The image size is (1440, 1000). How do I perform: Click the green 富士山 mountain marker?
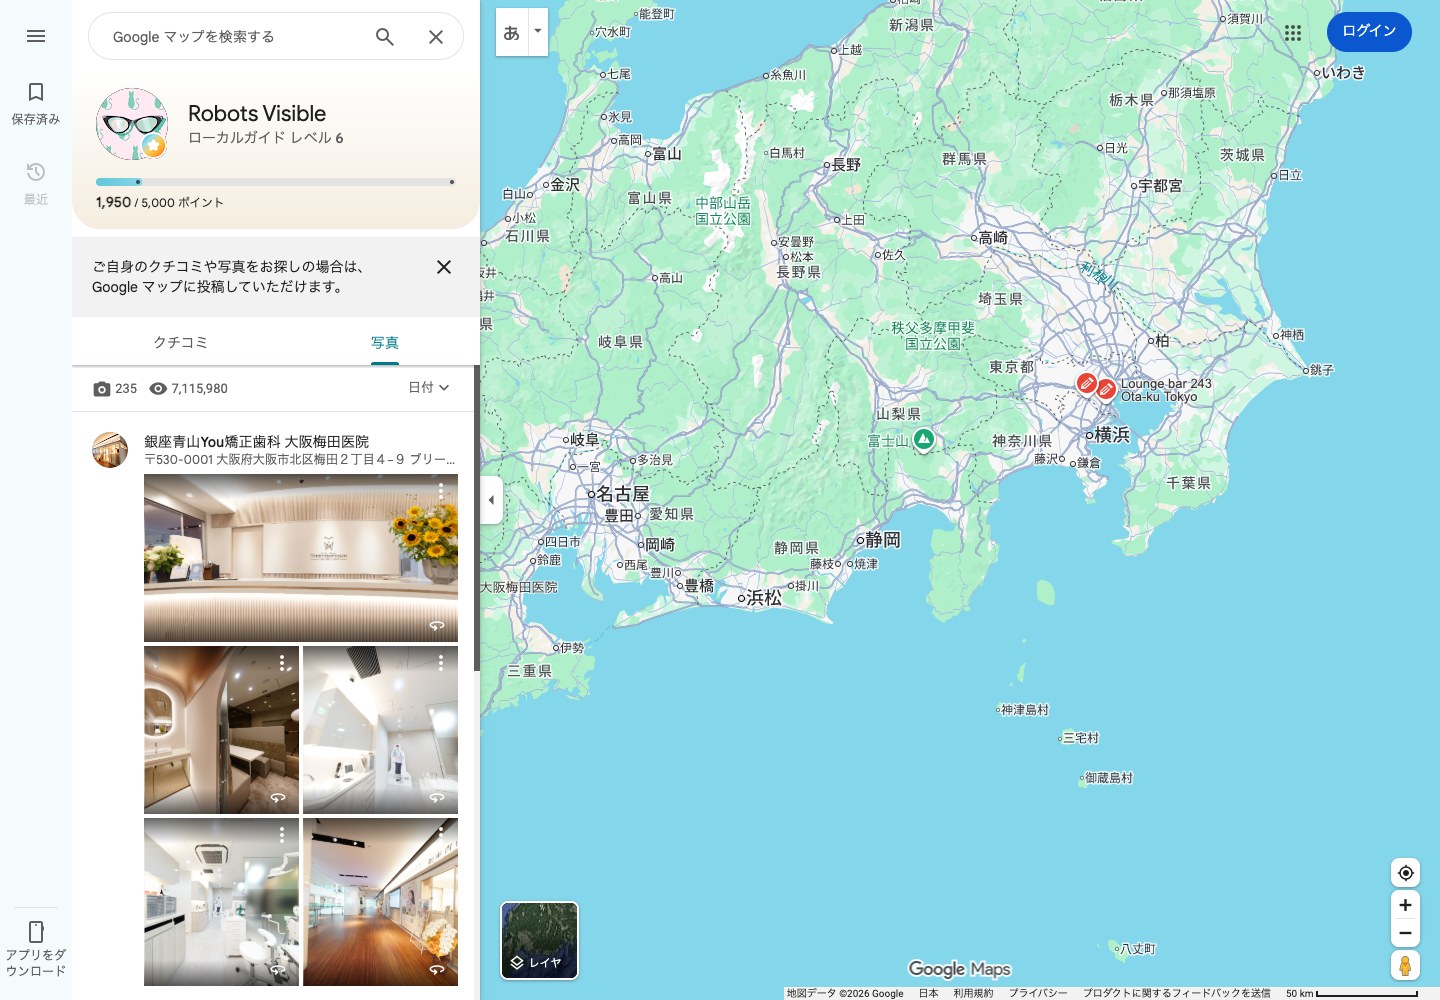point(924,440)
